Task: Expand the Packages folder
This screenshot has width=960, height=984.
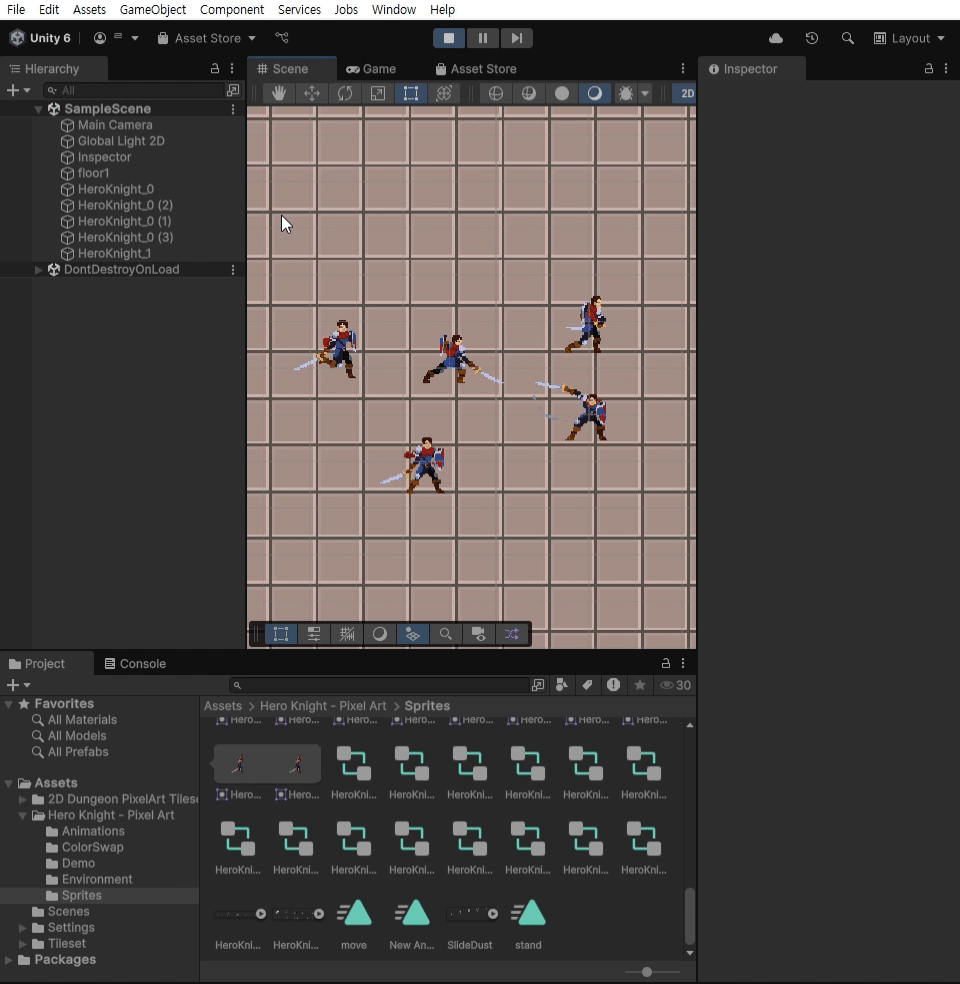Action: tap(9, 960)
